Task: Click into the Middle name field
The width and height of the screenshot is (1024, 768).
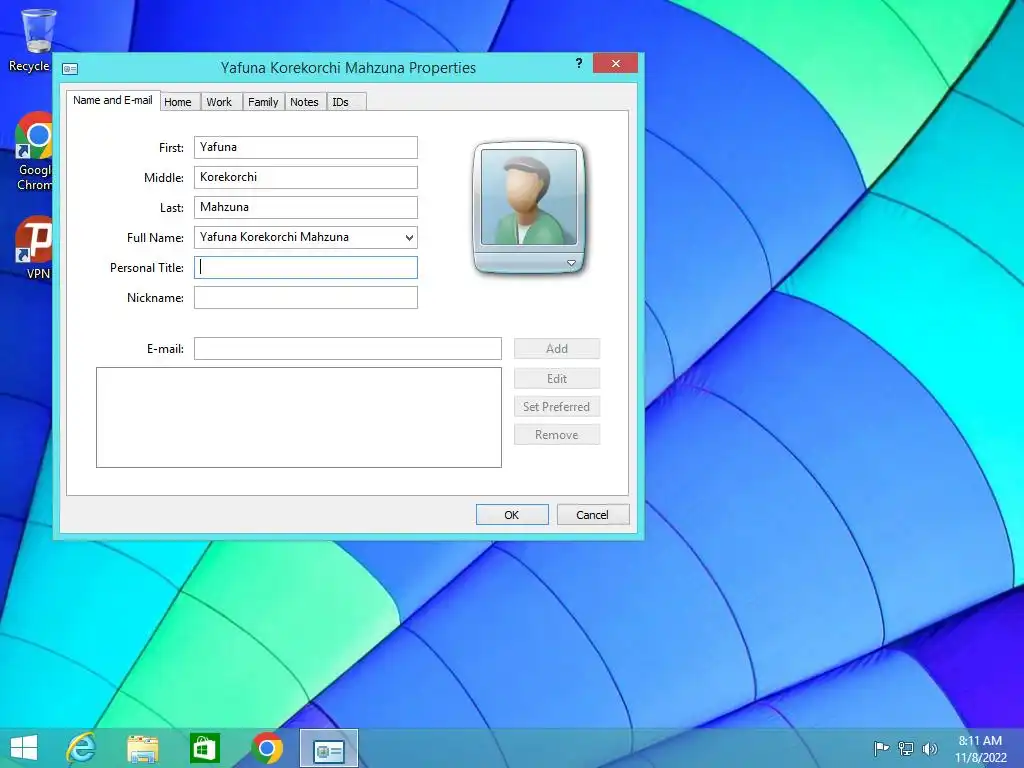Action: 306,178
